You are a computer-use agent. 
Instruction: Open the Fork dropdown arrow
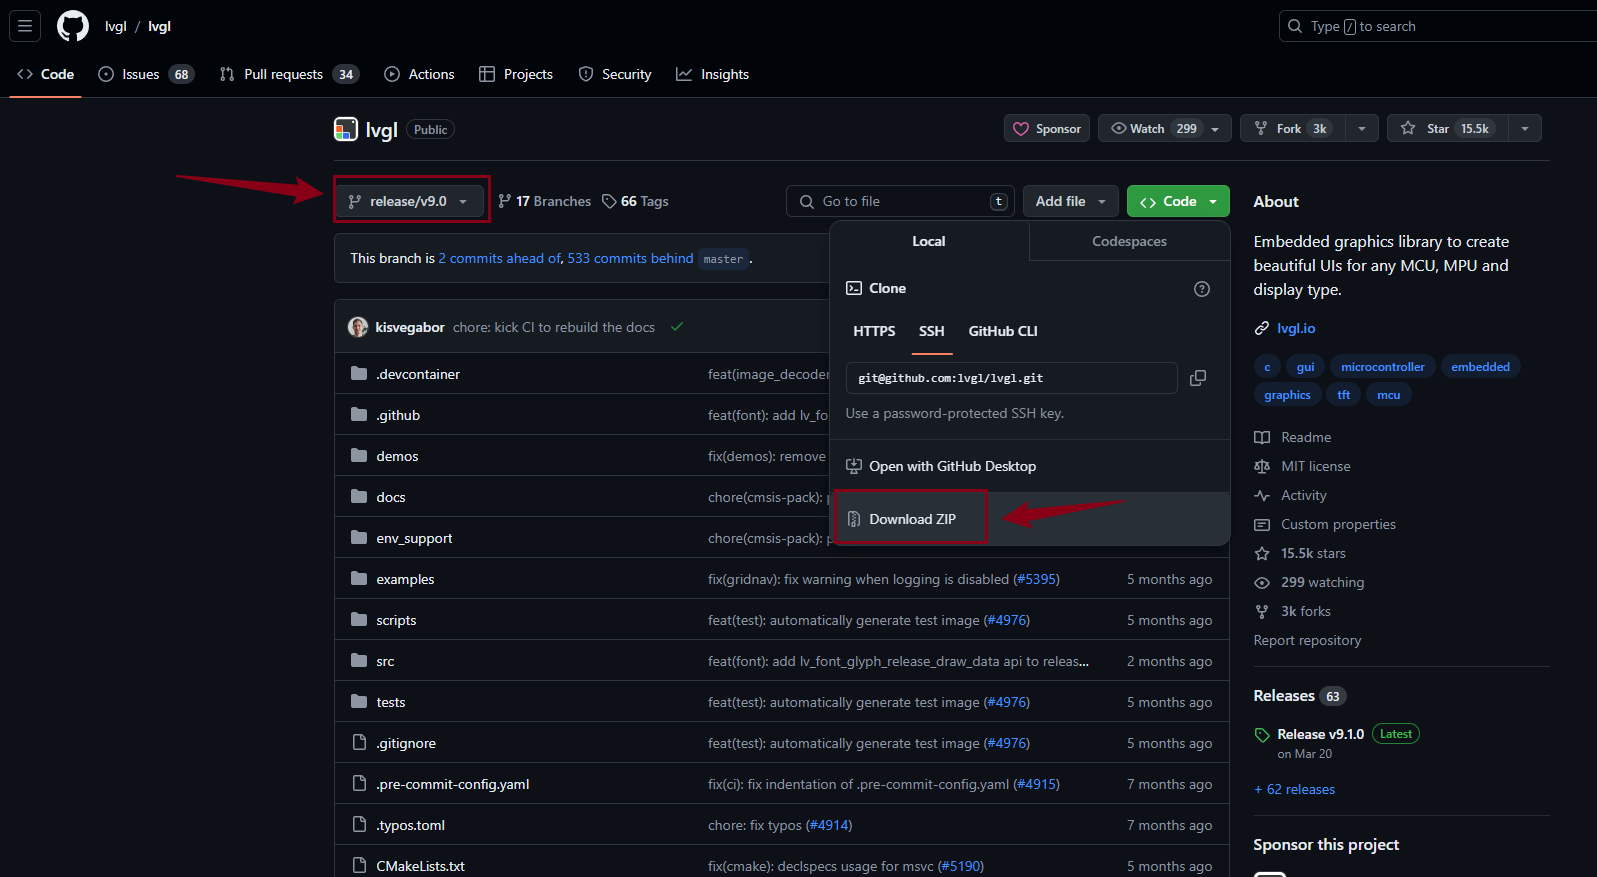tap(1361, 129)
